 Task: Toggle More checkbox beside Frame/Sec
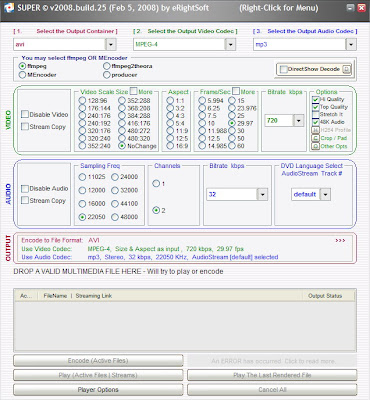click(236, 91)
